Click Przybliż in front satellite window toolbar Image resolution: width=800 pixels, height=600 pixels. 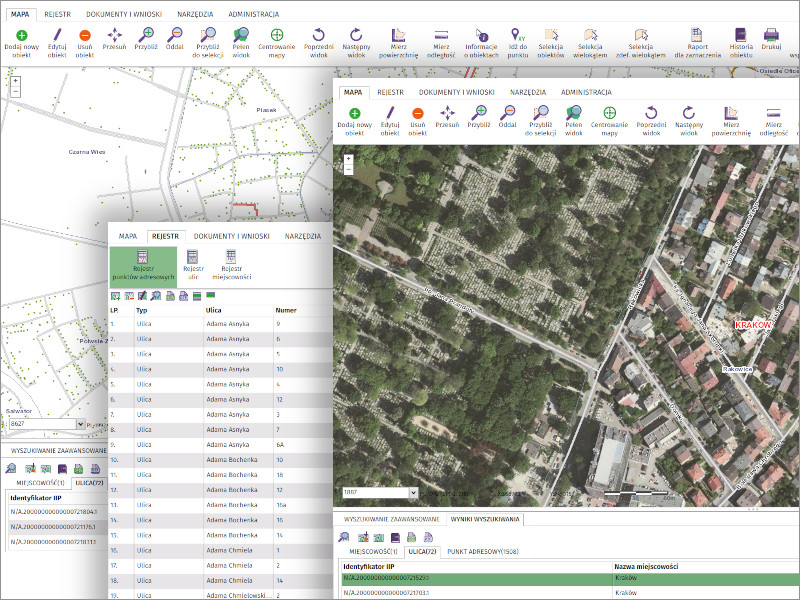(479, 118)
